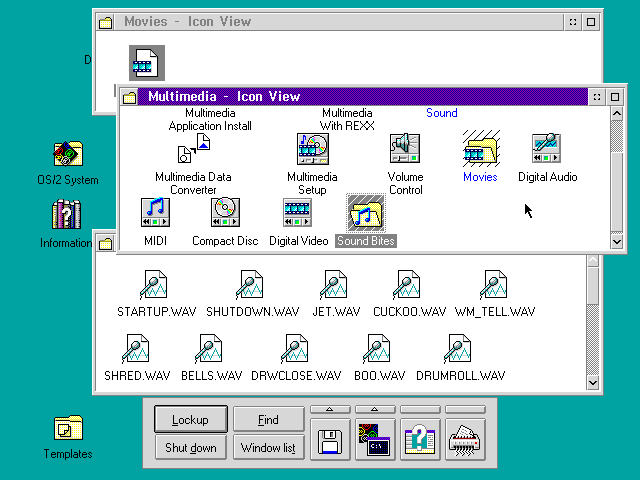
Task: Select the DRUMROLL.WAV file icon
Action: 458,349
